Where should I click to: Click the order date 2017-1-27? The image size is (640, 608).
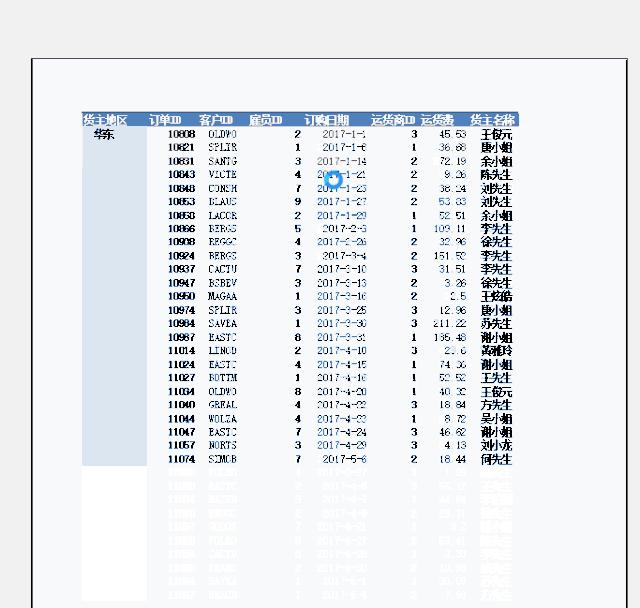click(342, 202)
